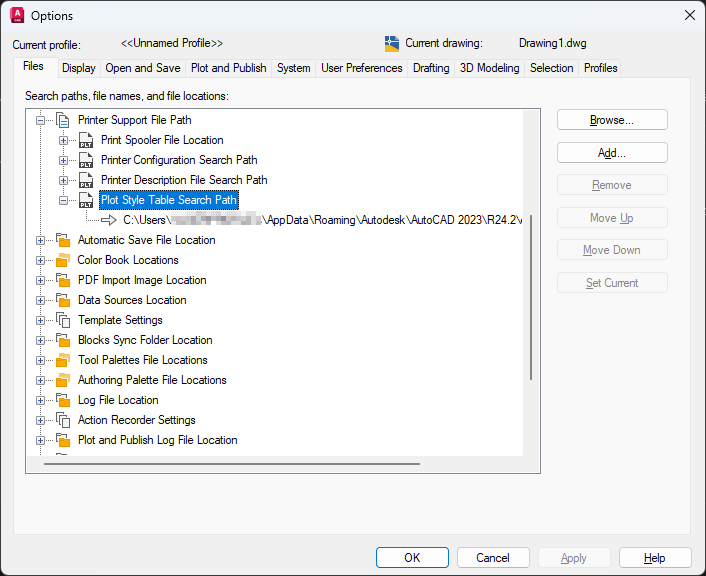Expand Plot and Publish Log File Location
The width and height of the screenshot is (706, 576).
tap(41, 440)
